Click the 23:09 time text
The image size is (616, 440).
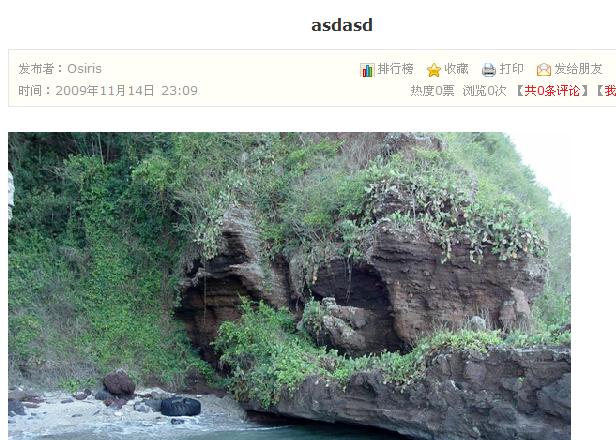[180, 91]
